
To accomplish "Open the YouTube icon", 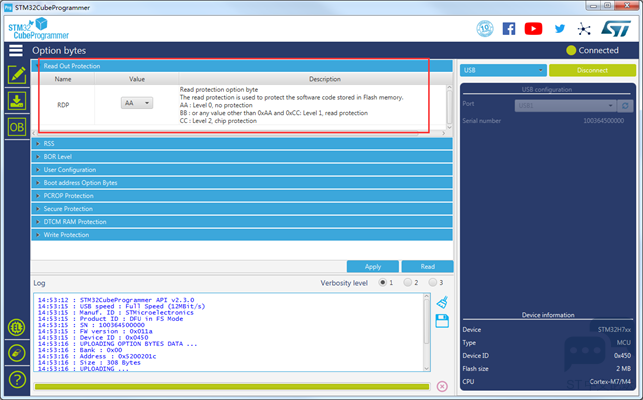I will click(x=533, y=29).
